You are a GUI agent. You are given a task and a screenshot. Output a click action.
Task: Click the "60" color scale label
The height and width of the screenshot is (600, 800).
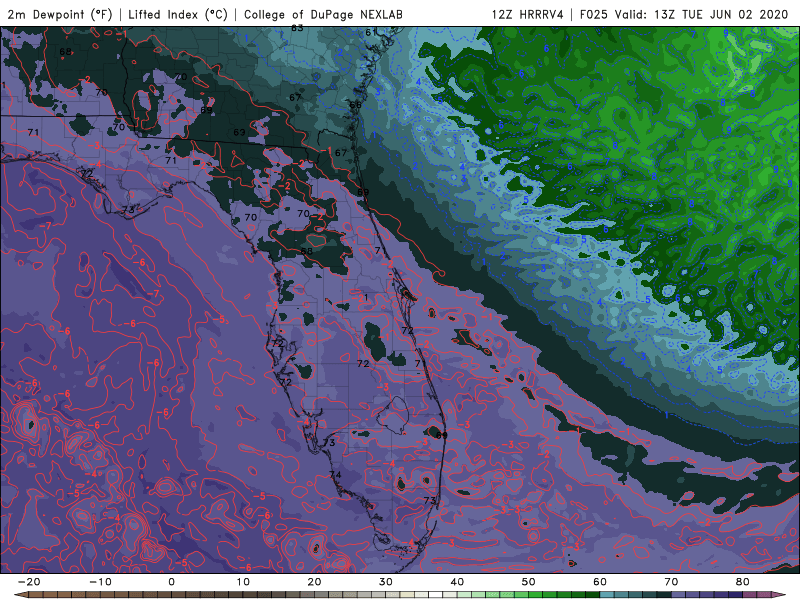(600, 582)
